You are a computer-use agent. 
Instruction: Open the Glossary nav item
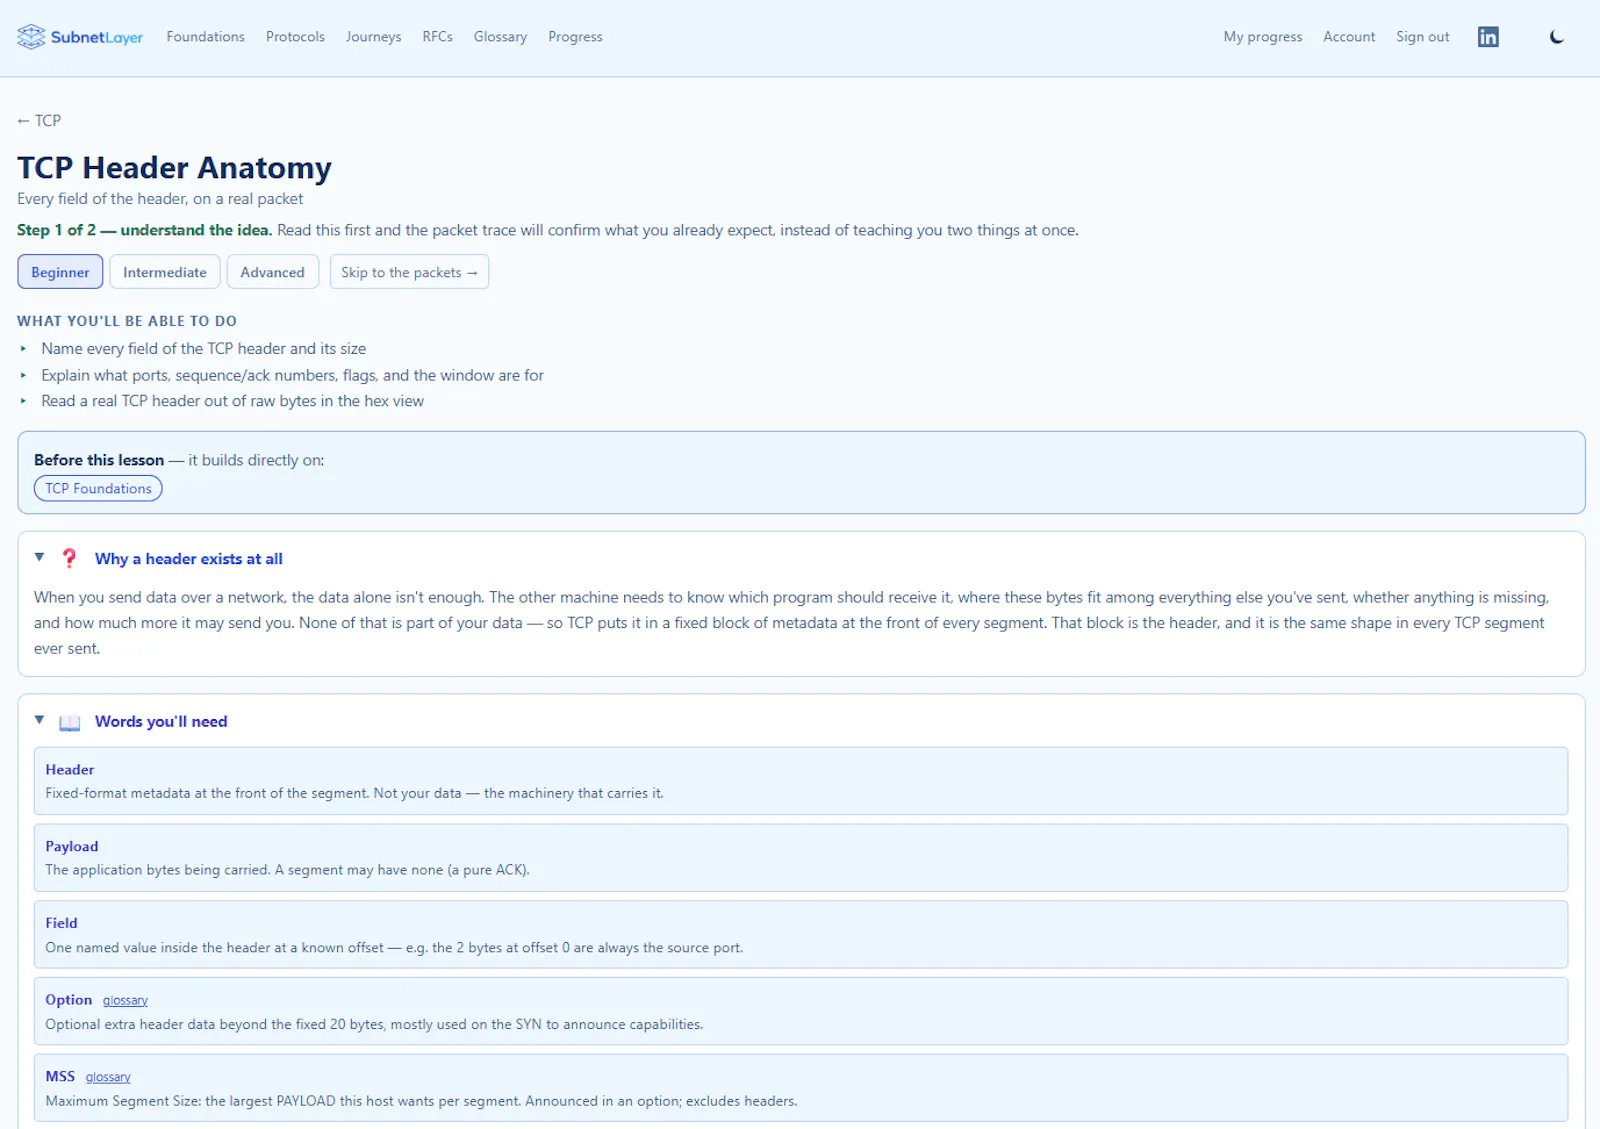(500, 37)
